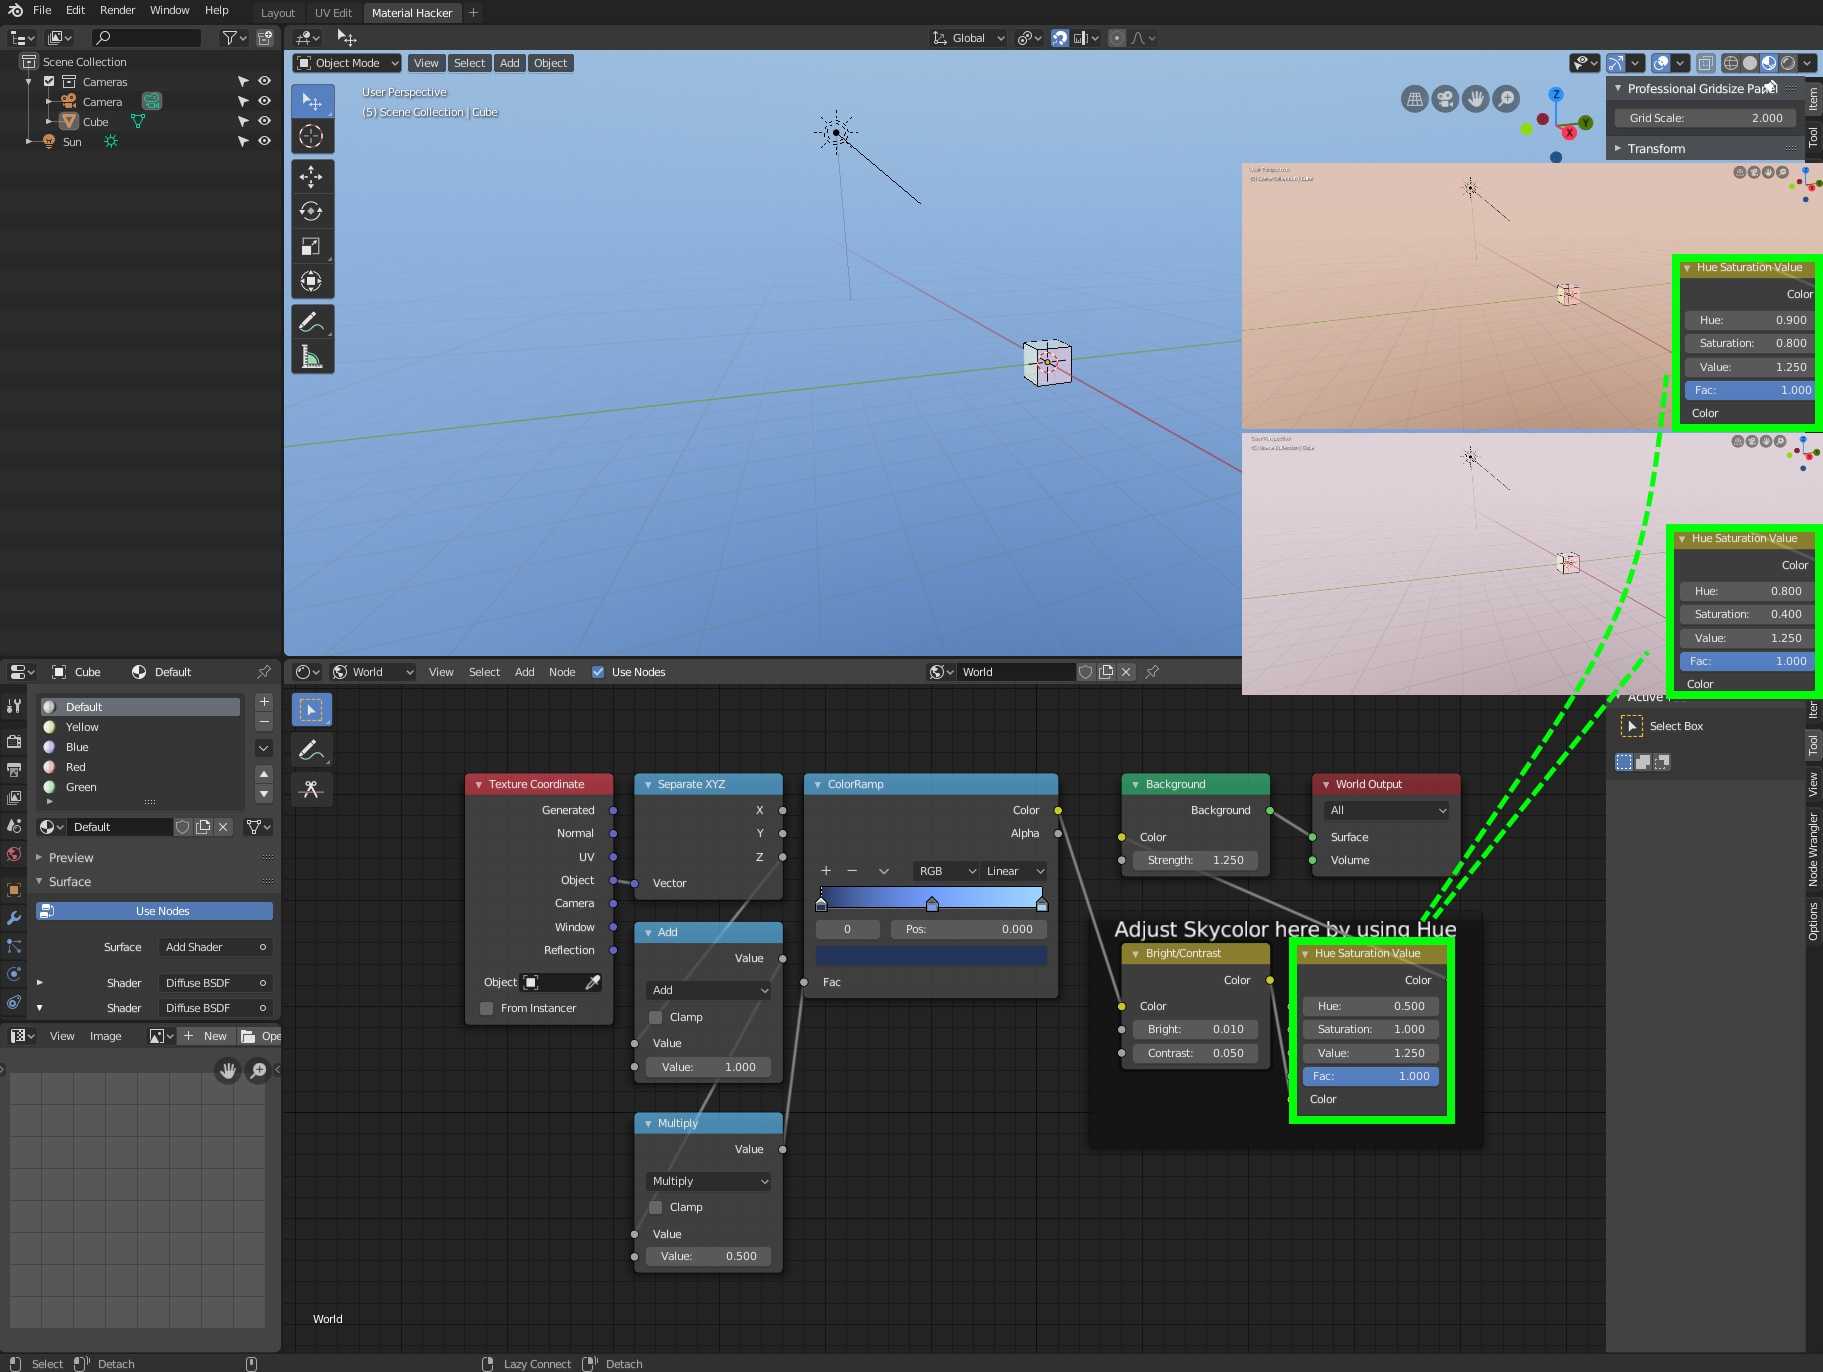Switch to the UV Edit workspace tab
Screen dimensions: 1823x1372
point(333,13)
